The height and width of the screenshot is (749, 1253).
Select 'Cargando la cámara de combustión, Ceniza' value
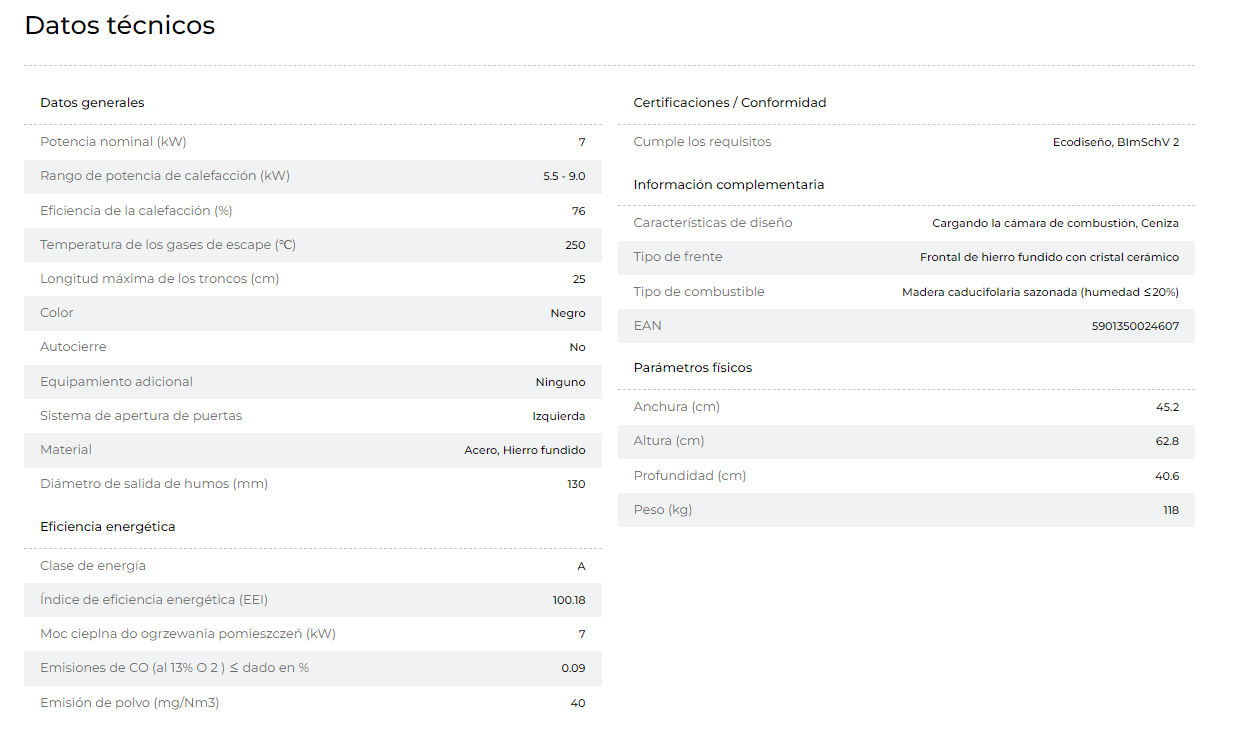click(x=1056, y=223)
